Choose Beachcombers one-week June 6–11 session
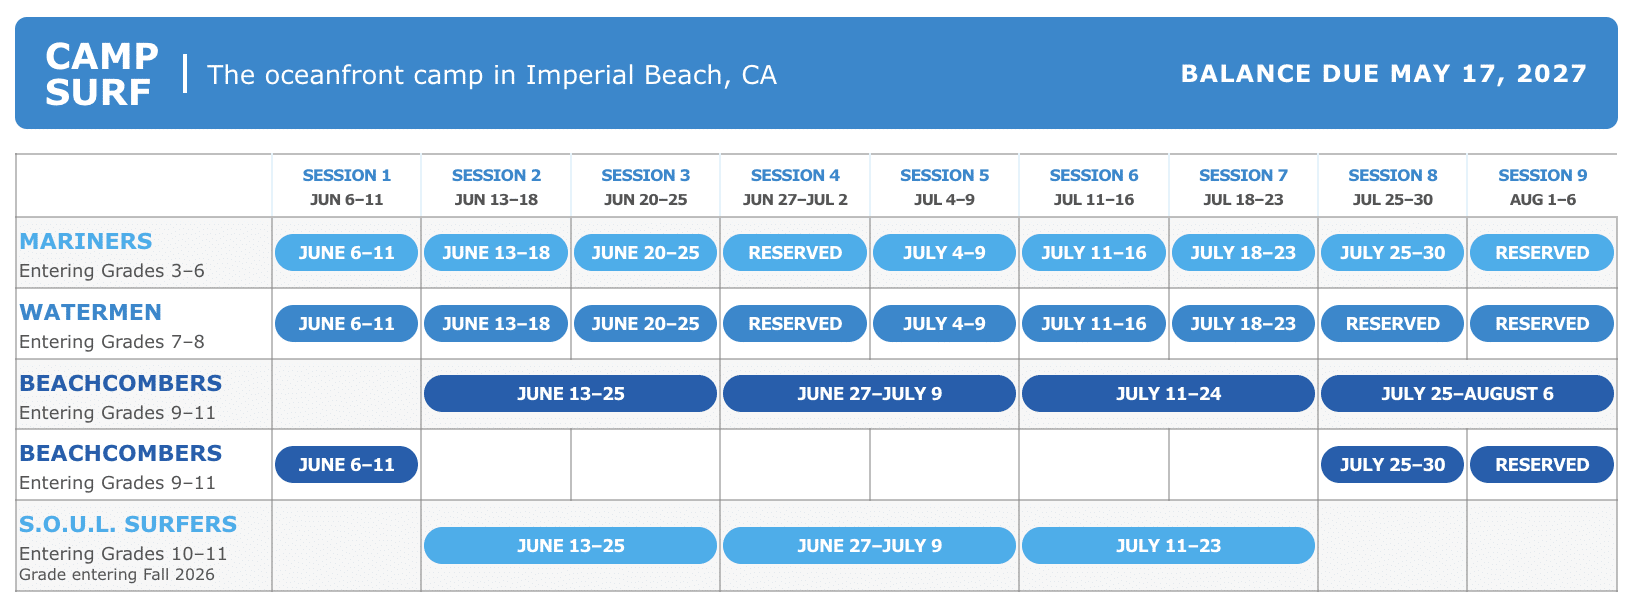The width and height of the screenshot is (1634, 614). coord(346,465)
